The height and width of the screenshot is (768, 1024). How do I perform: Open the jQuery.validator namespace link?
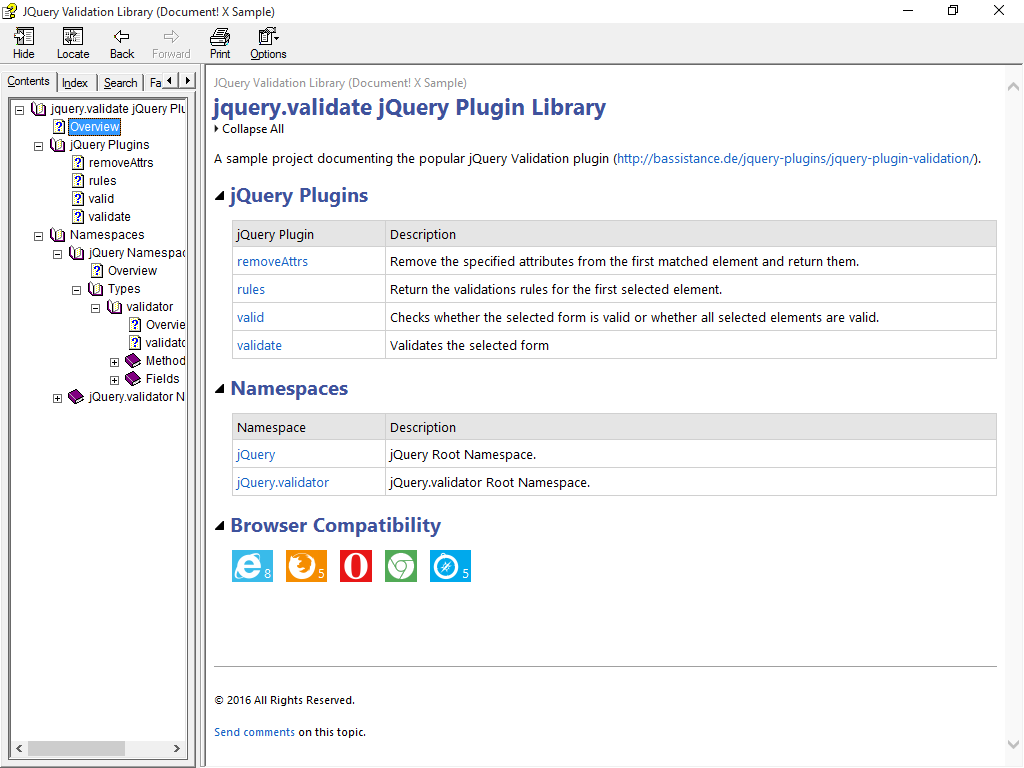click(x=282, y=483)
